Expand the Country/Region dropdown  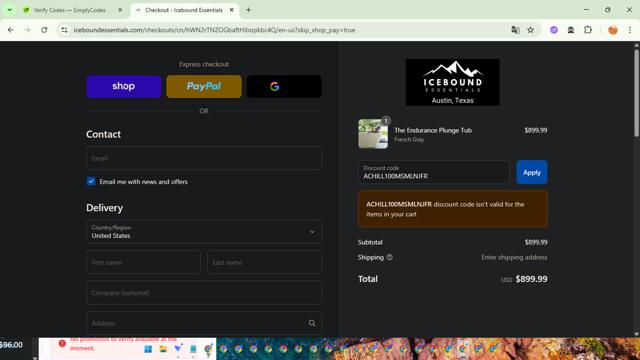click(x=204, y=231)
